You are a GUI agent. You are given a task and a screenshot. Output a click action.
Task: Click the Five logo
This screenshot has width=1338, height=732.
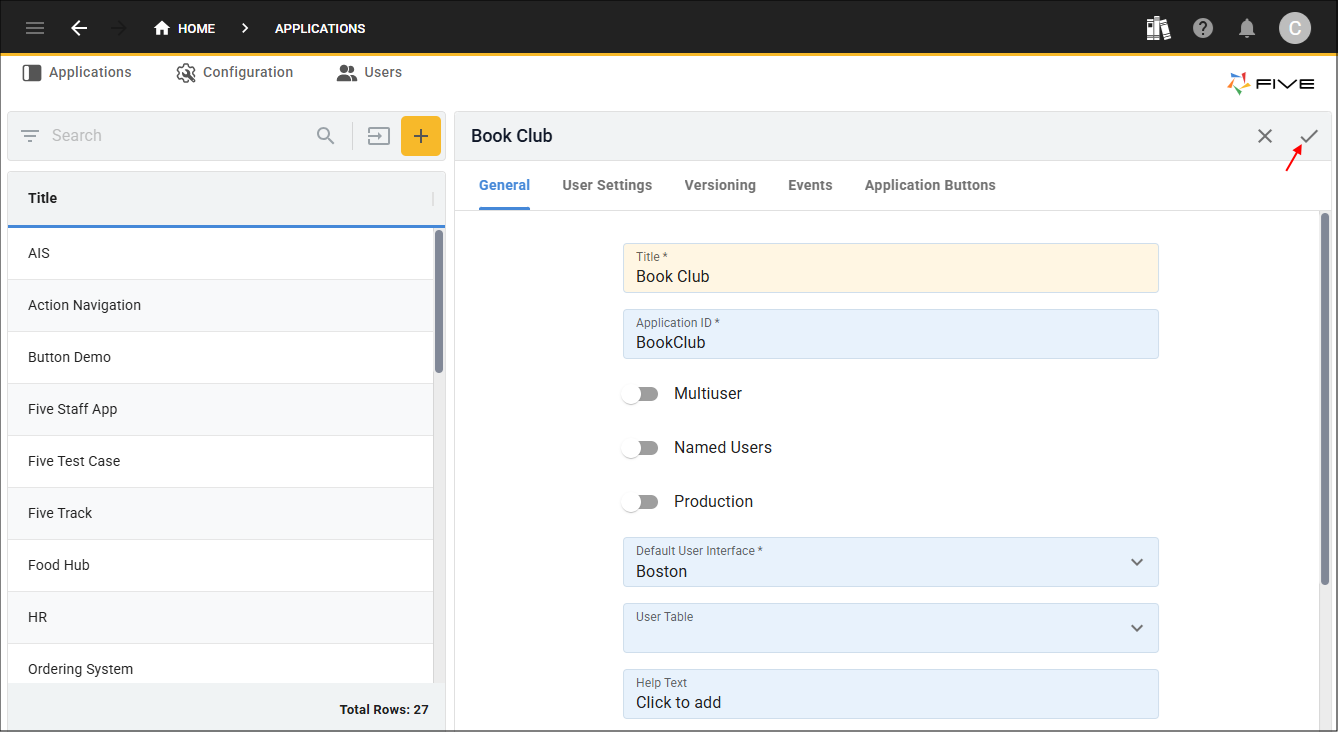pos(1271,83)
